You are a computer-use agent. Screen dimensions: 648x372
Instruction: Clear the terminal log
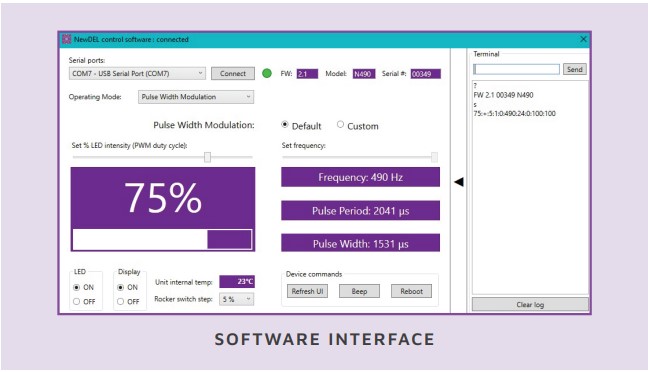[530, 305]
